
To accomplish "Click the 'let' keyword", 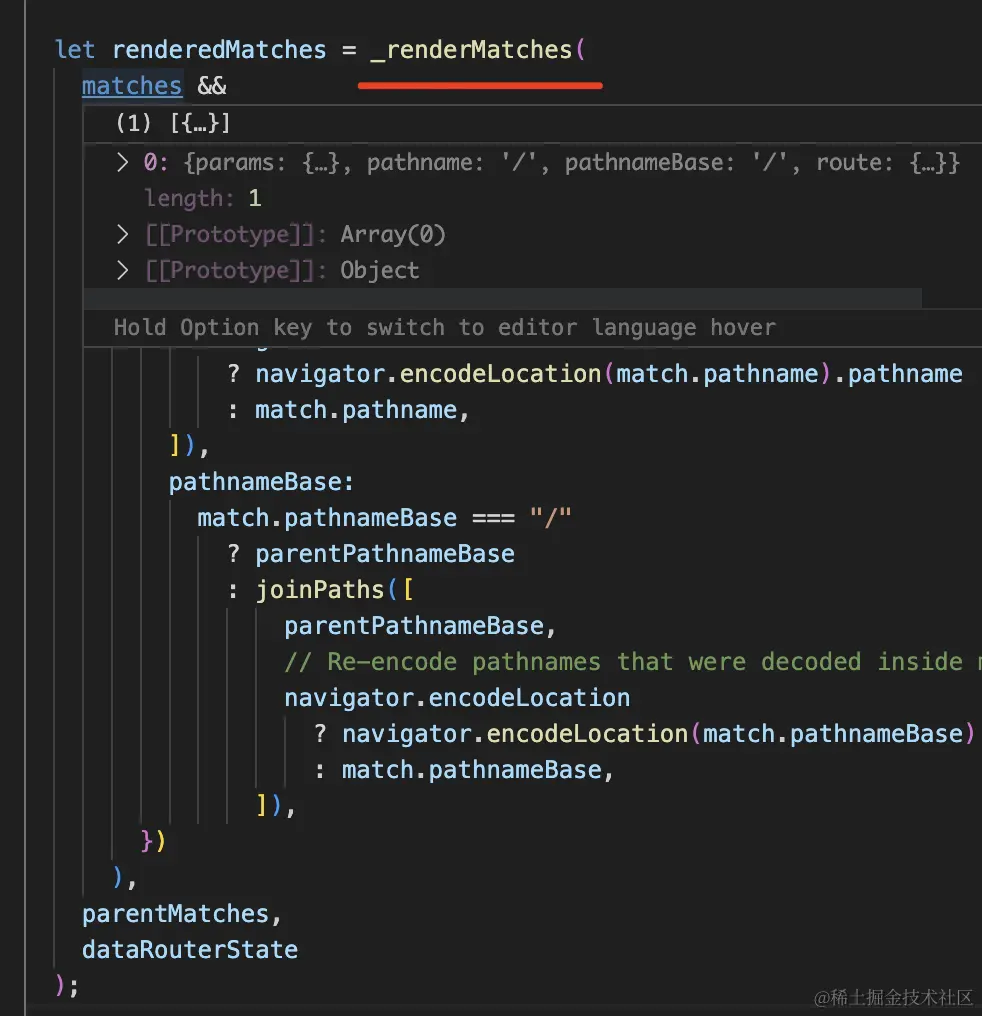I will (x=75, y=50).
